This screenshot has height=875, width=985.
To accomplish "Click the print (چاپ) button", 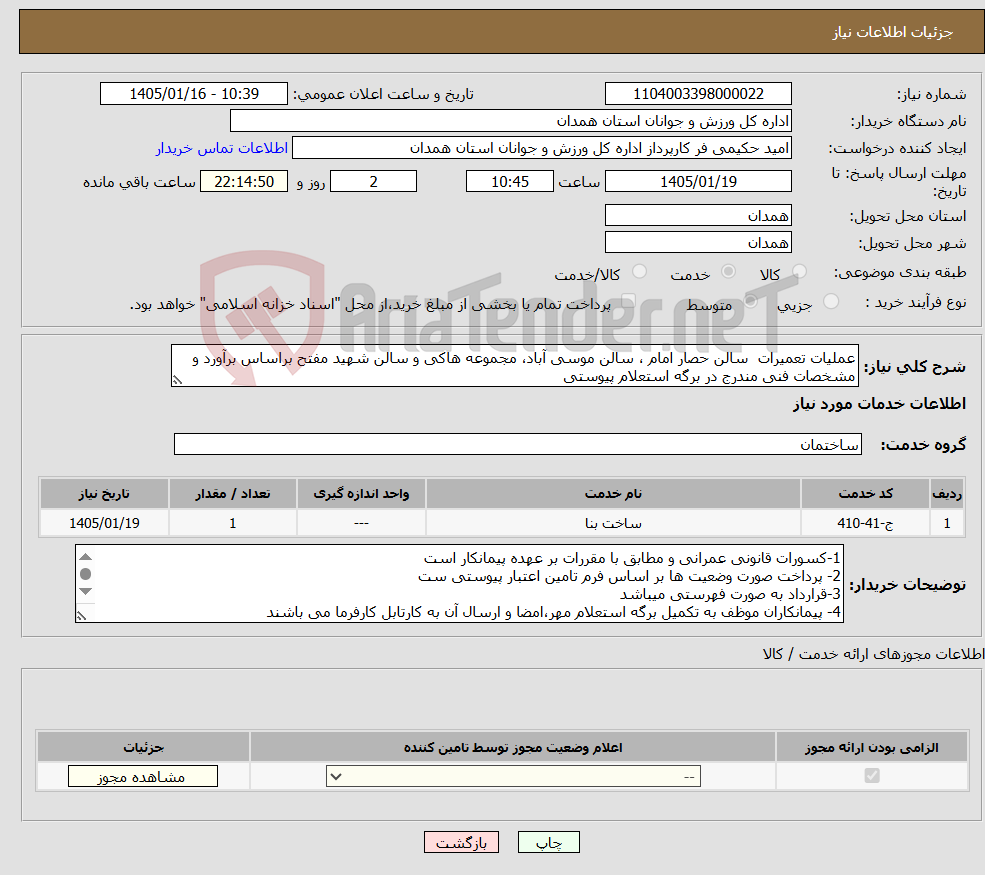I will click(x=548, y=842).
